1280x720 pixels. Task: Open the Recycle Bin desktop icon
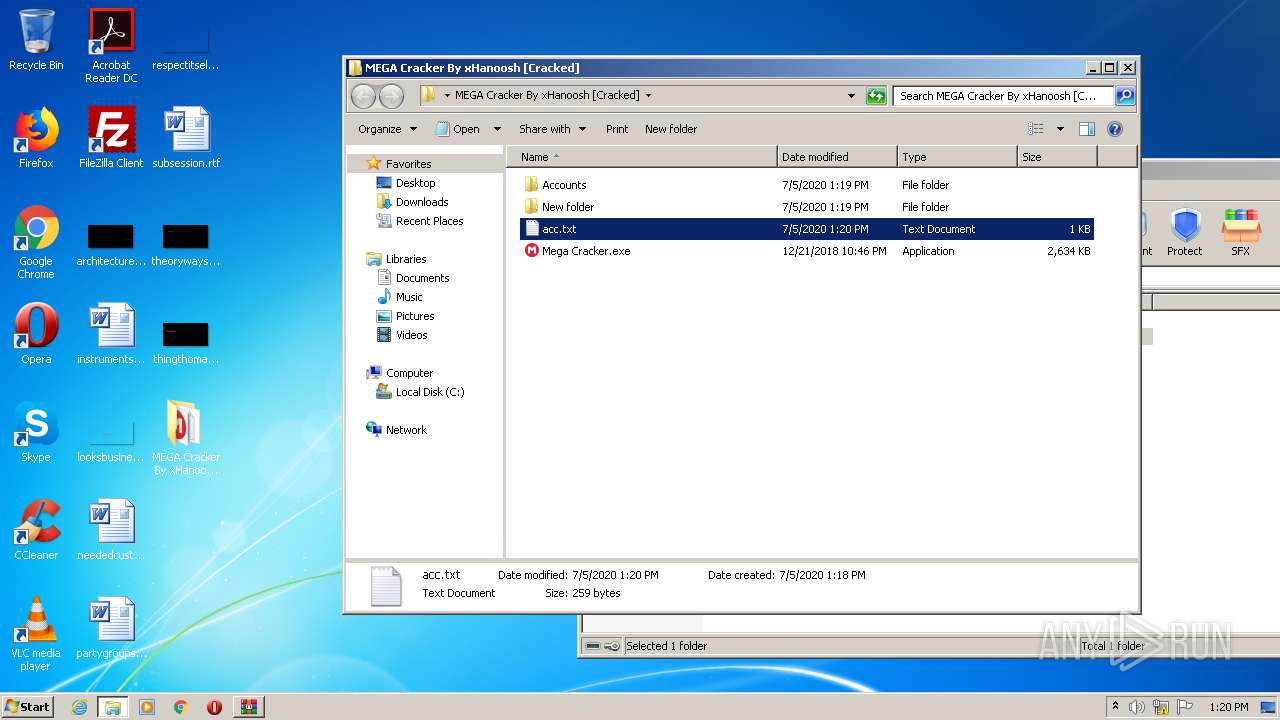(x=36, y=40)
